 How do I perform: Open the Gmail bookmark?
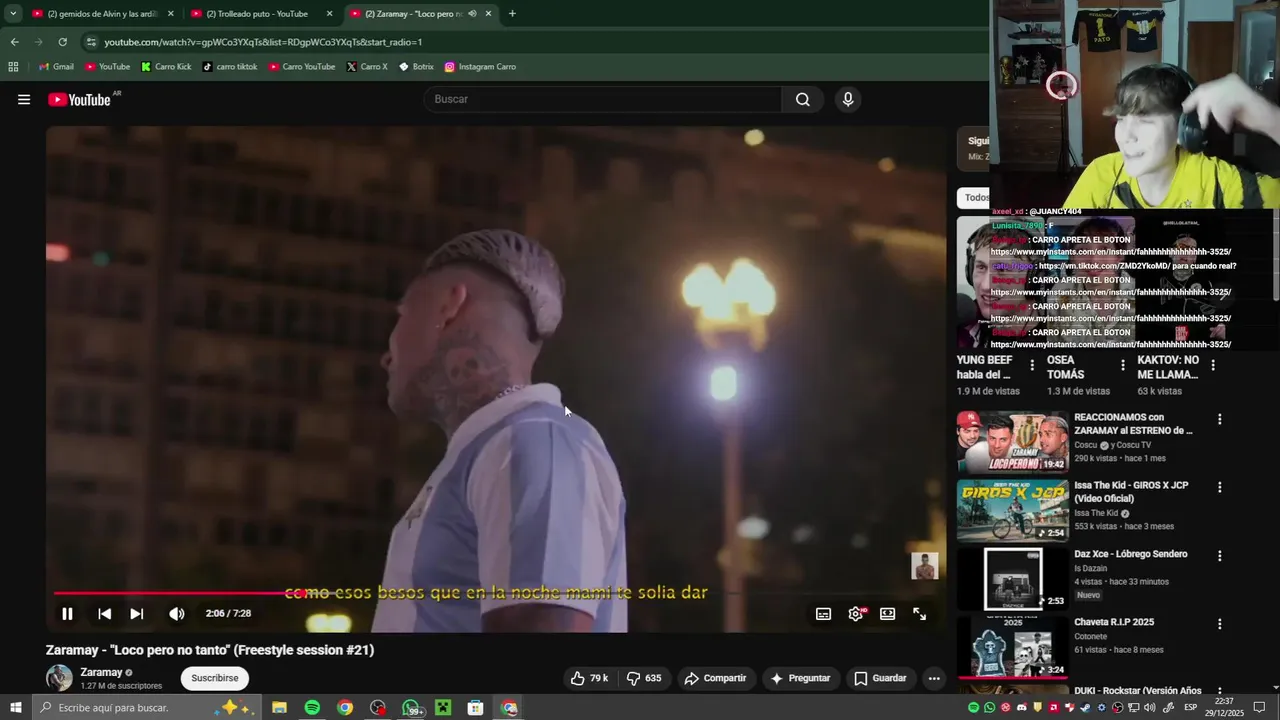point(56,67)
